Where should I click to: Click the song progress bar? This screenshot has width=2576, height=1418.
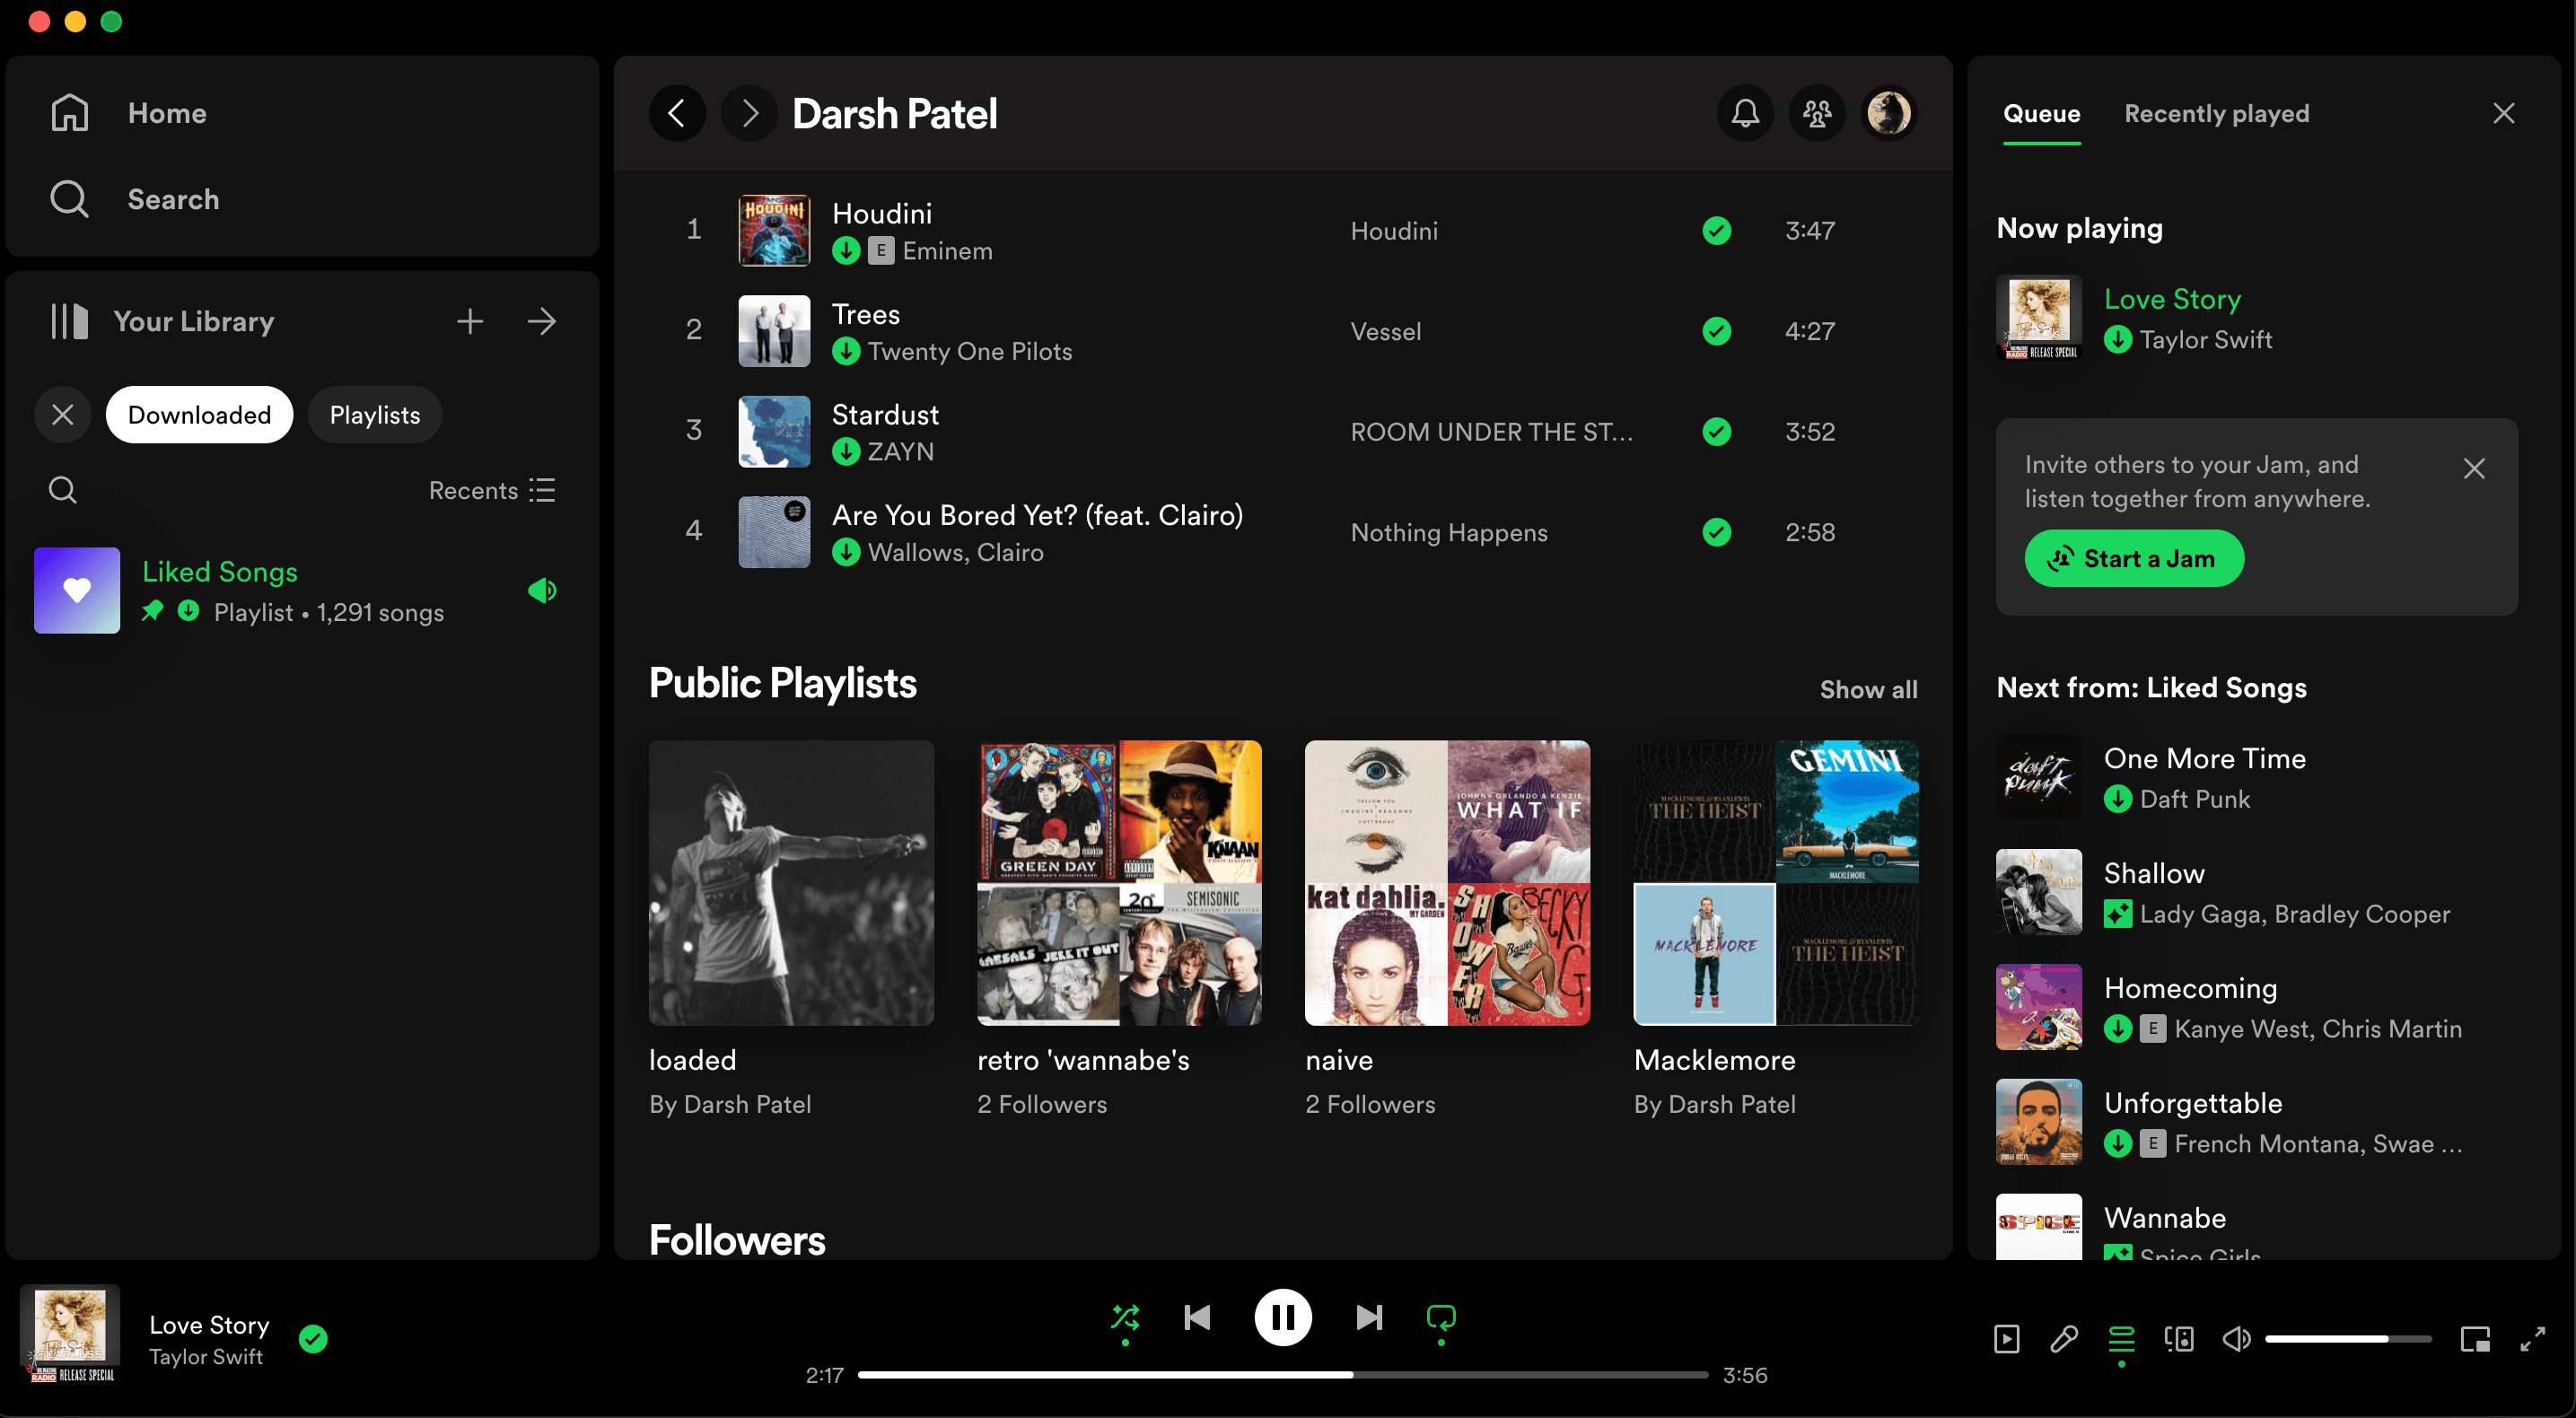(1282, 1375)
